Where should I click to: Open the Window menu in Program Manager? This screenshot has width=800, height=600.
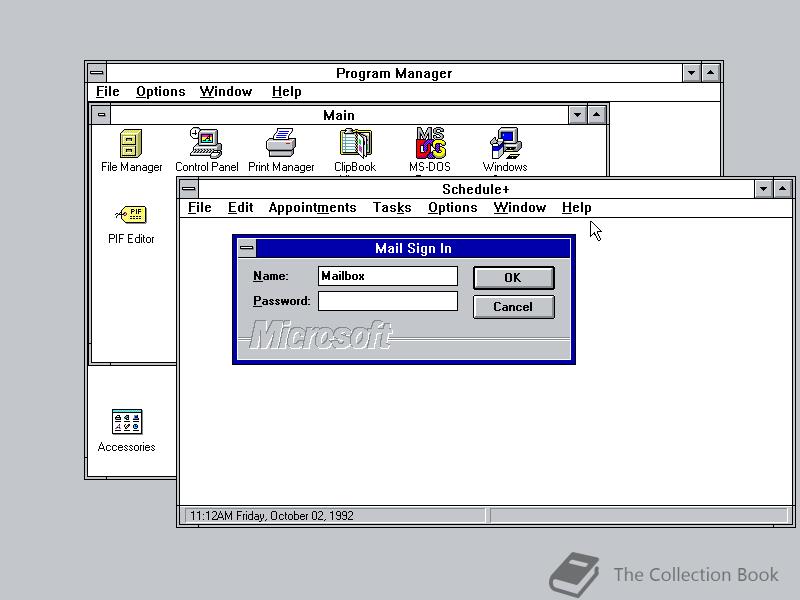click(x=225, y=91)
